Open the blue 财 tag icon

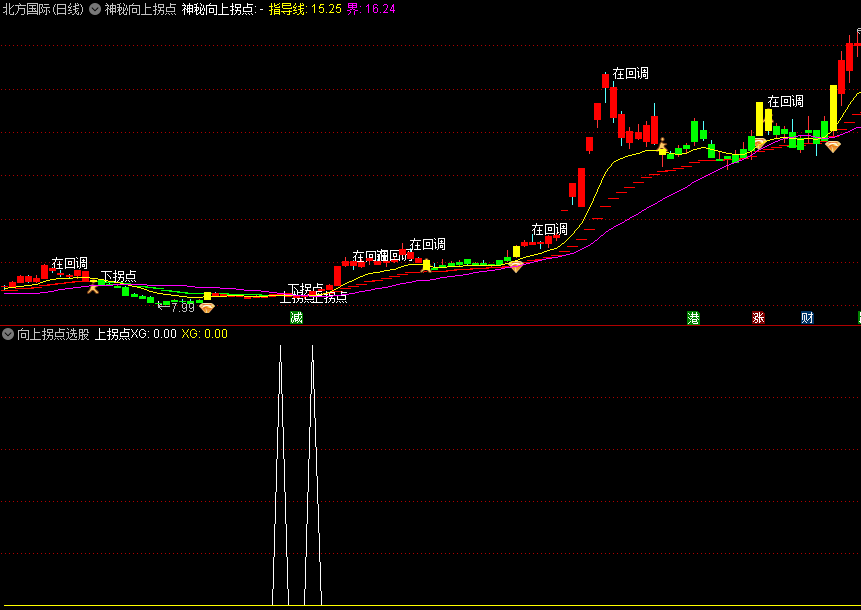tap(807, 317)
